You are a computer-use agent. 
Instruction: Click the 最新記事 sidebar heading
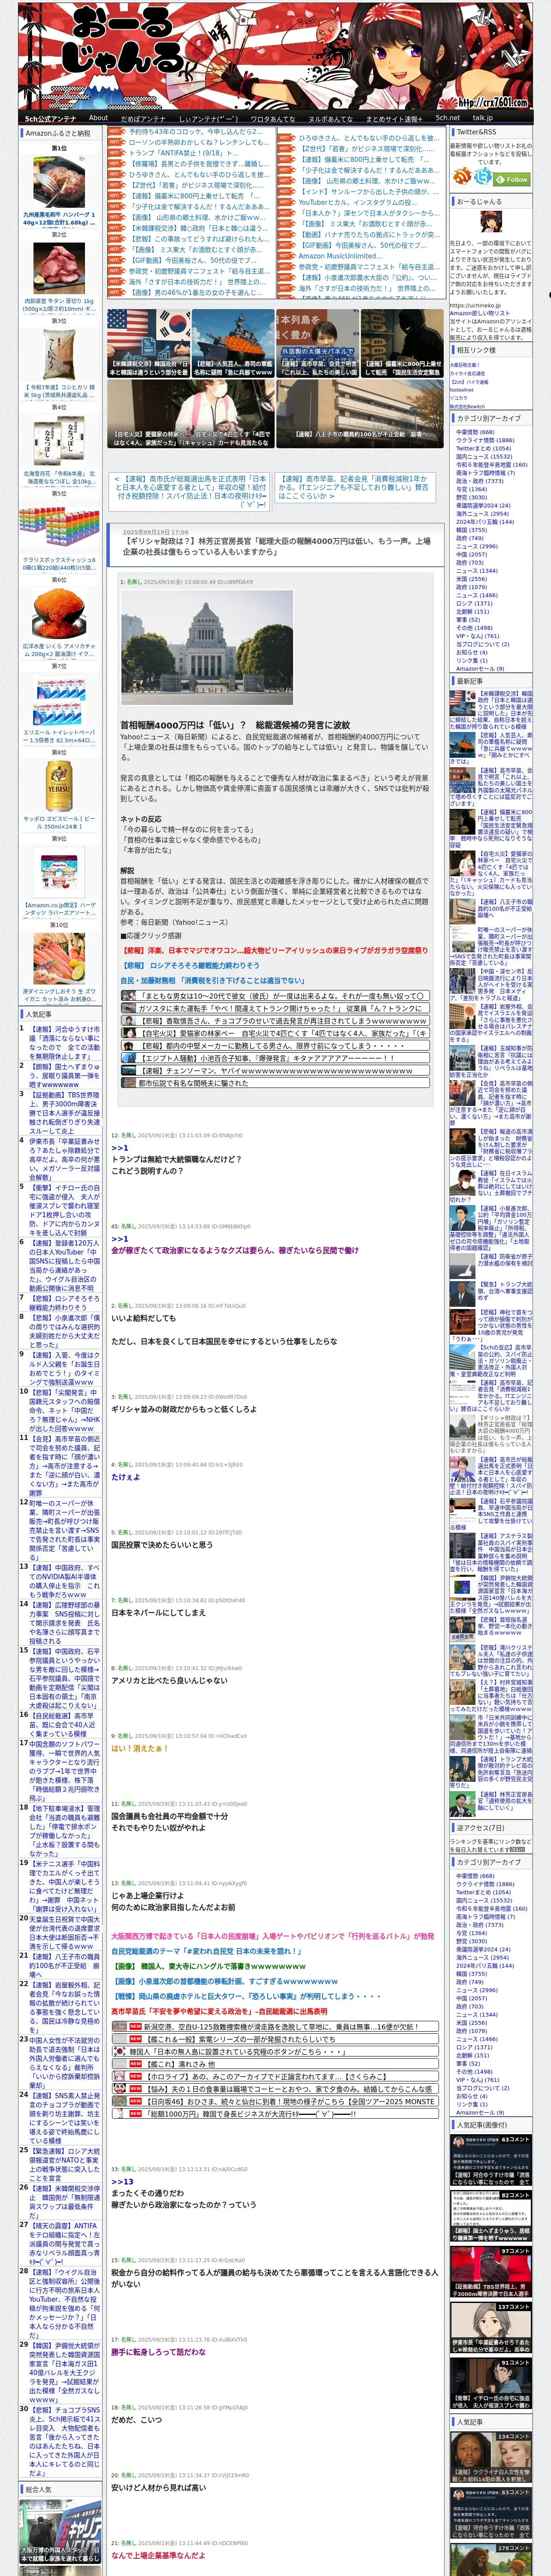click(x=491, y=681)
